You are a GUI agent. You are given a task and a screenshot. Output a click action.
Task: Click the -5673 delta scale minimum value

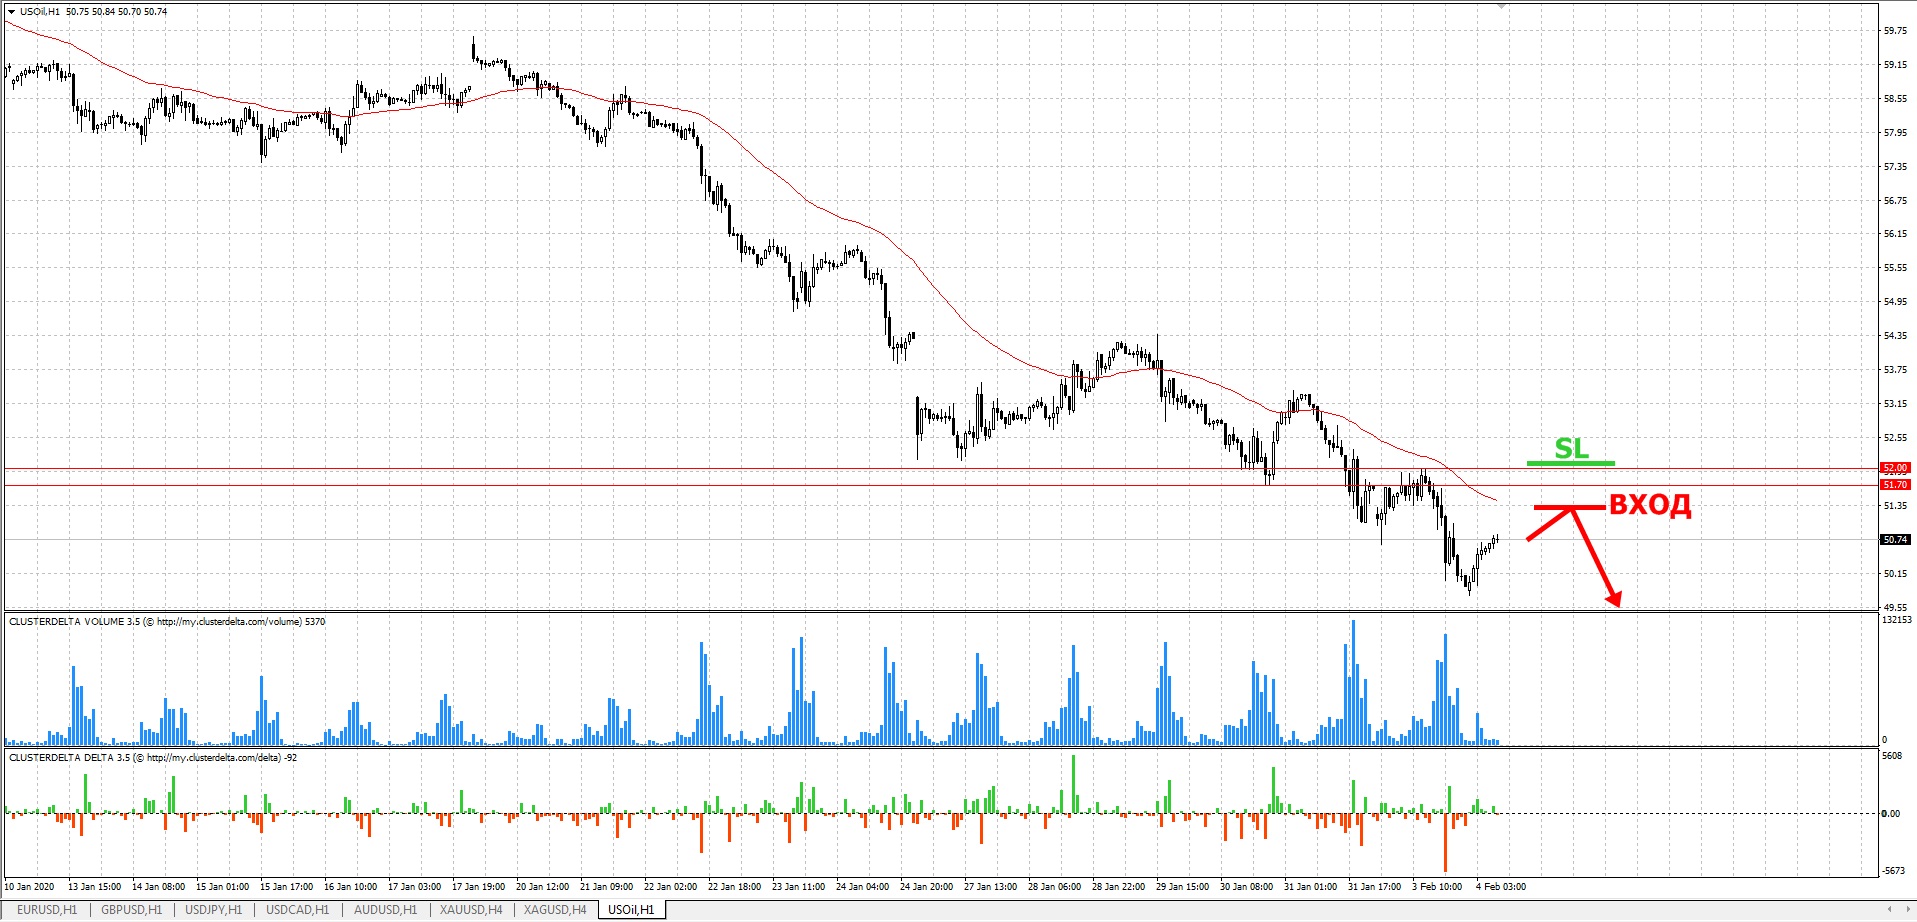click(1894, 870)
